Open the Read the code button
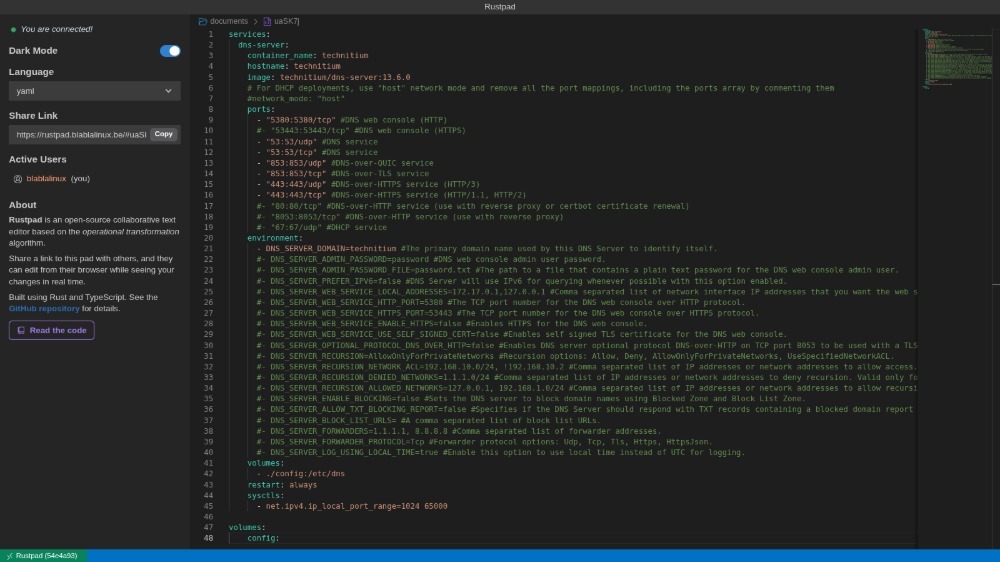This screenshot has width=1000, height=562. [52, 330]
